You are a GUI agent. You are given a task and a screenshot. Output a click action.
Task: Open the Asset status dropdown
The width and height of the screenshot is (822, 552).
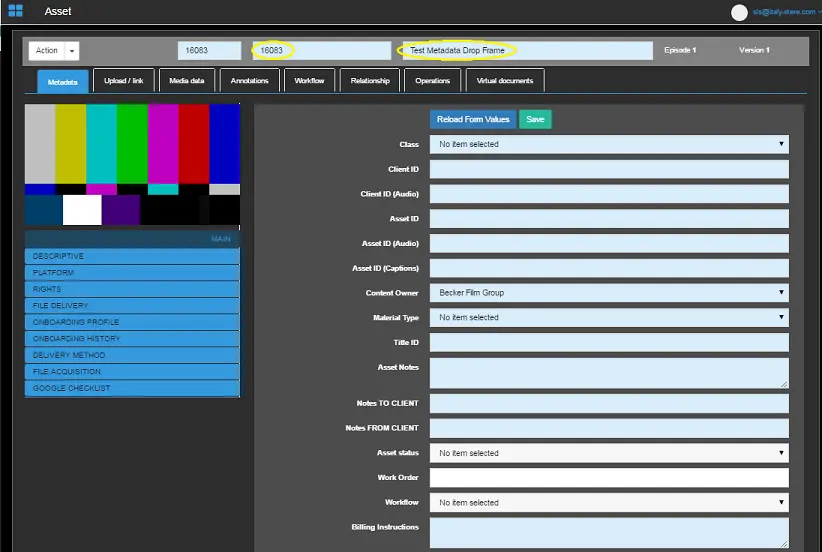(x=609, y=453)
